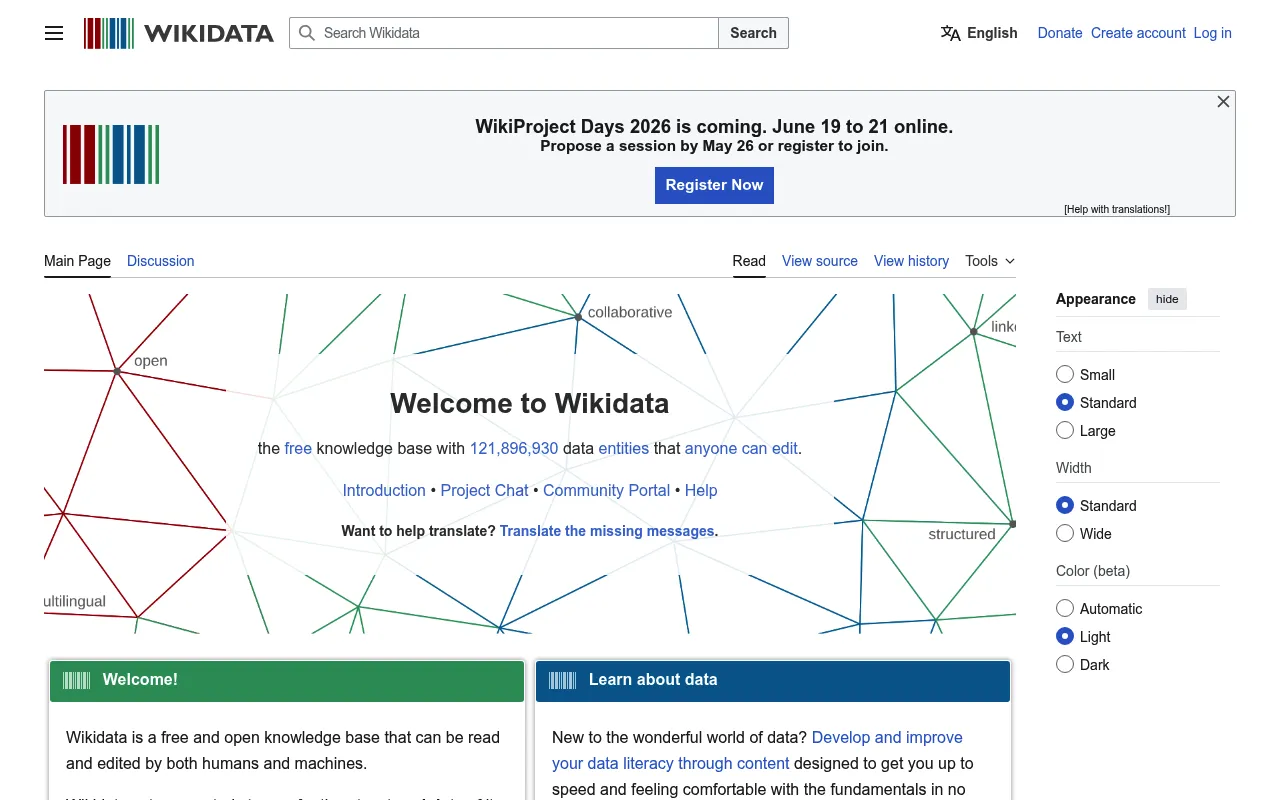Open the View history tab
The width and height of the screenshot is (1280, 800).
pyautogui.click(x=911, y=261)
